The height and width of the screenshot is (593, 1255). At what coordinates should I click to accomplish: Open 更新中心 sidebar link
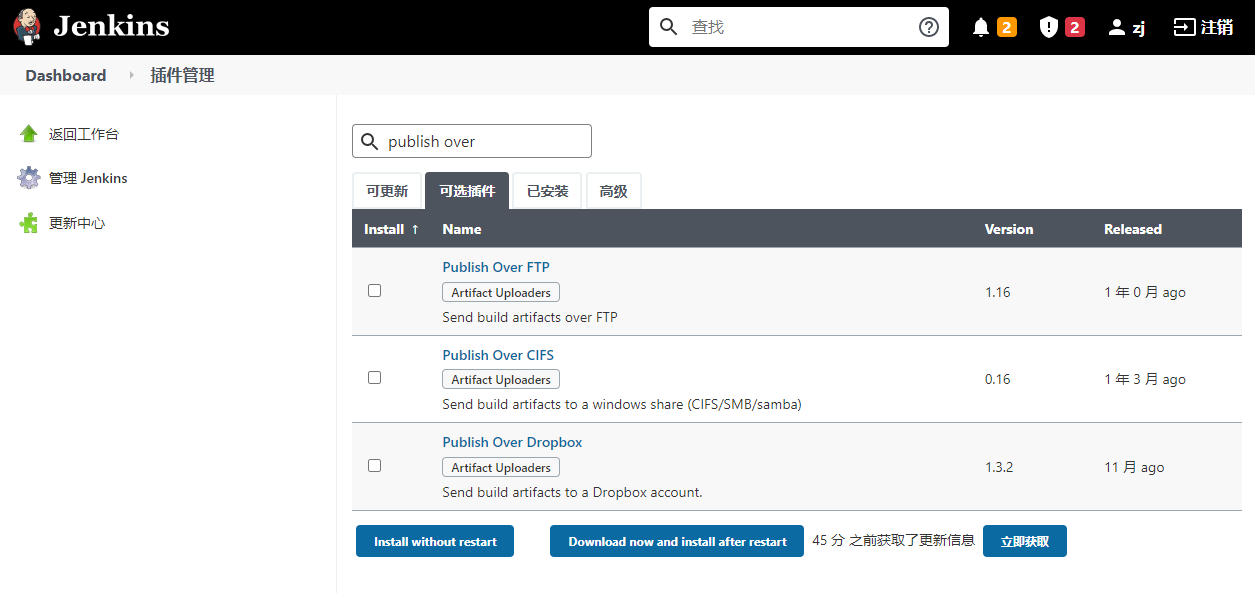coord(77,223)
